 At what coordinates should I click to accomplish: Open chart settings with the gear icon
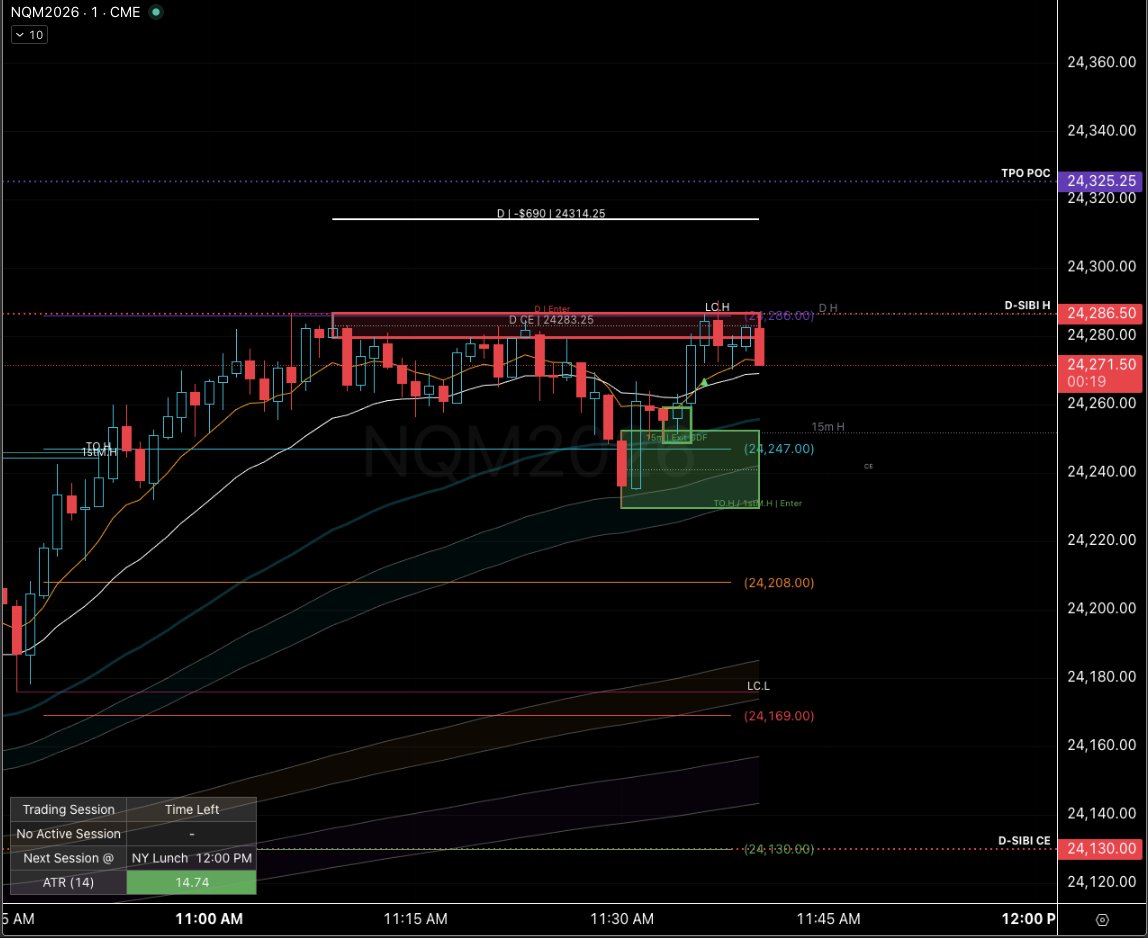click(1101, 918)
